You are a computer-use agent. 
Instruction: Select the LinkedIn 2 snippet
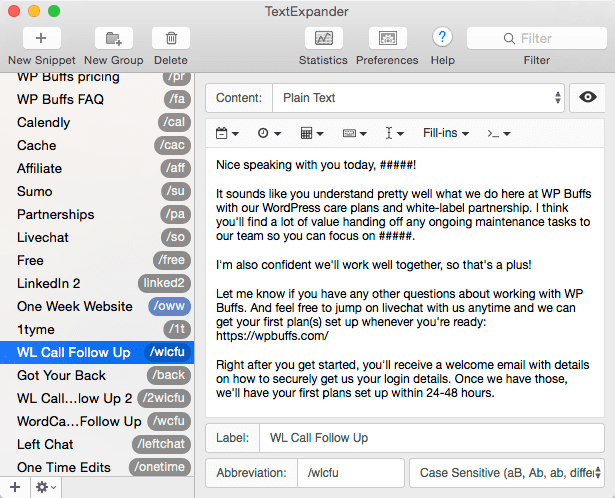[97, 283]
